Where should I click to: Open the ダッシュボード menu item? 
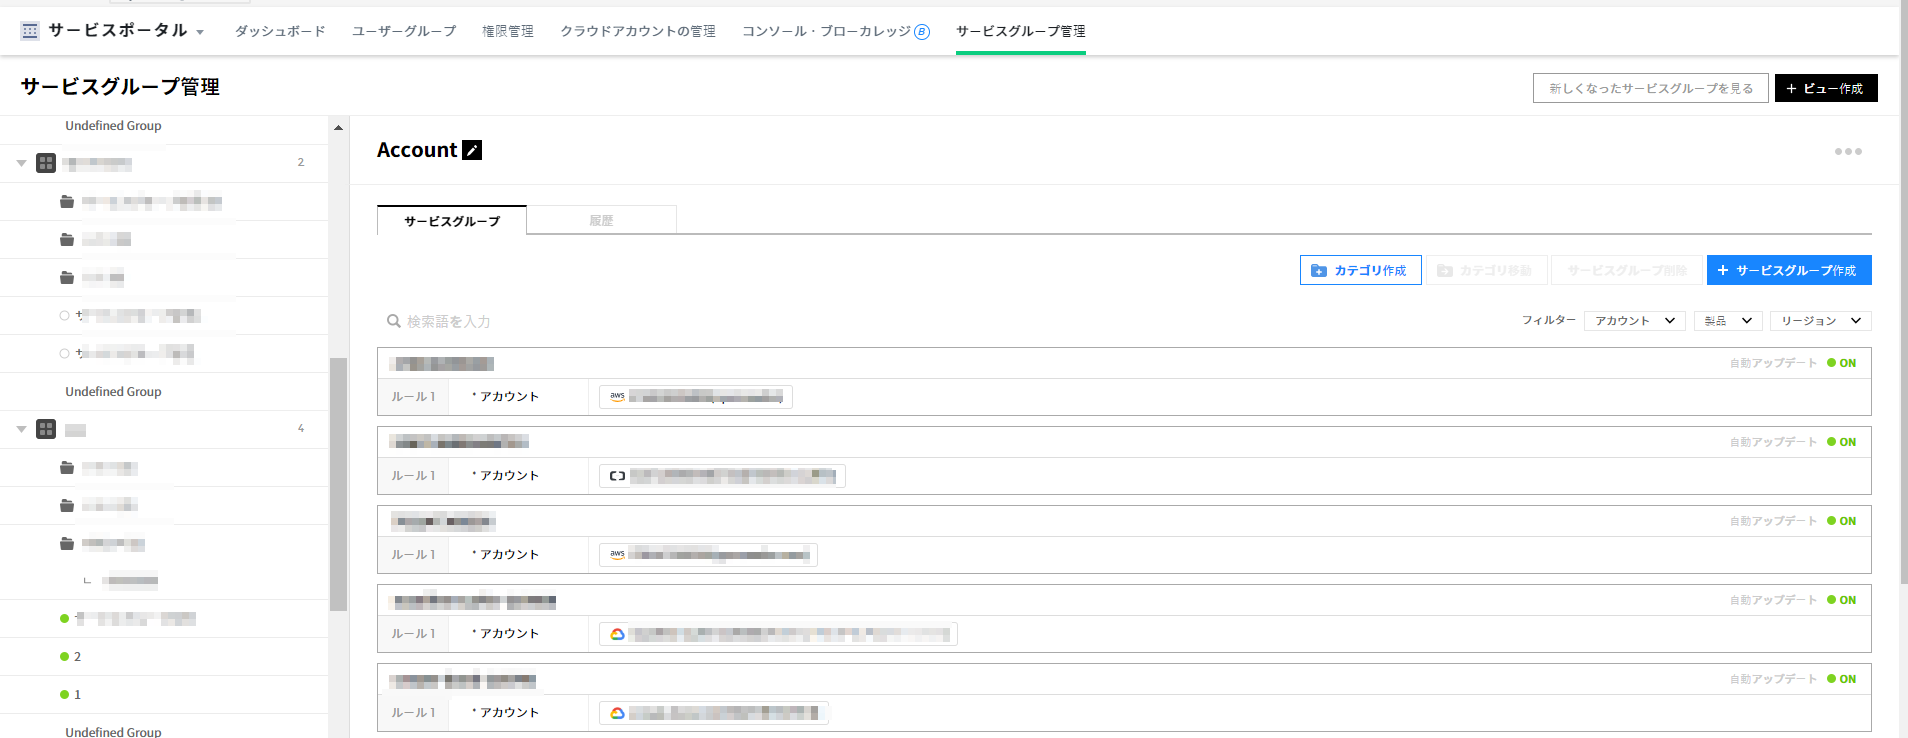coord(280,31)
